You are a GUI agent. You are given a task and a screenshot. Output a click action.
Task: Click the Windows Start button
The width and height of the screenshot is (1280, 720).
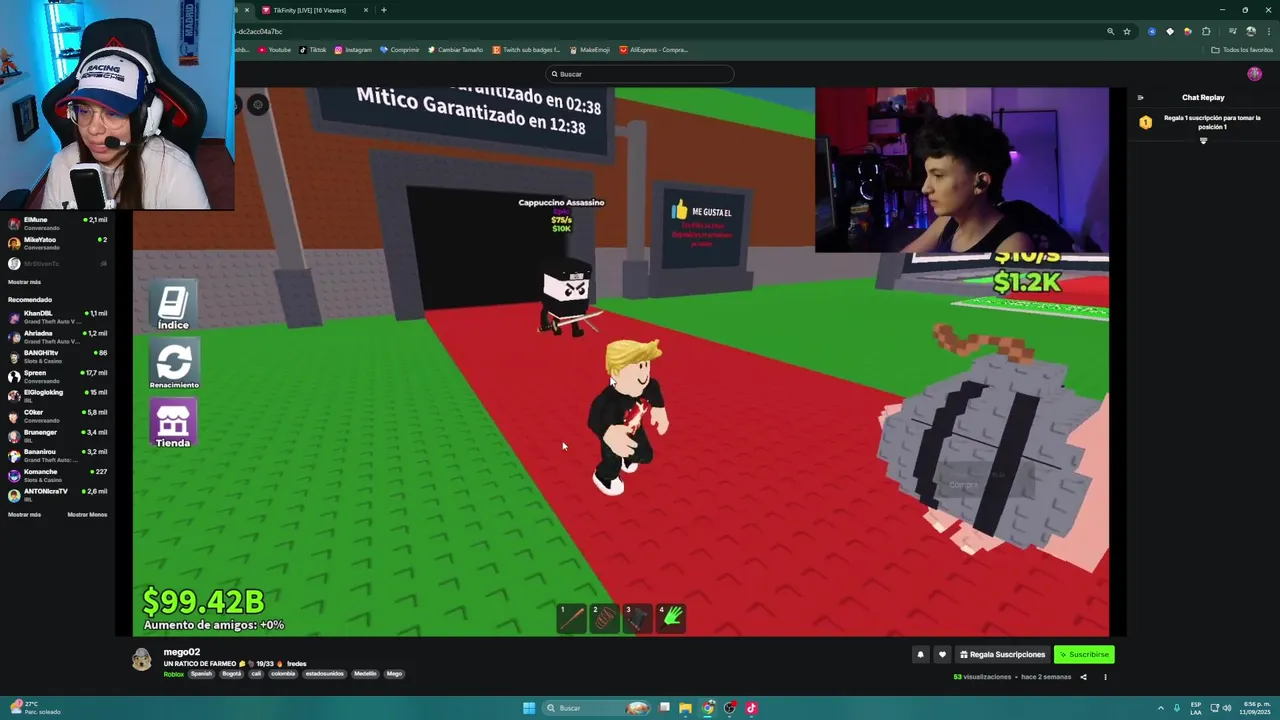click(529, 708)
